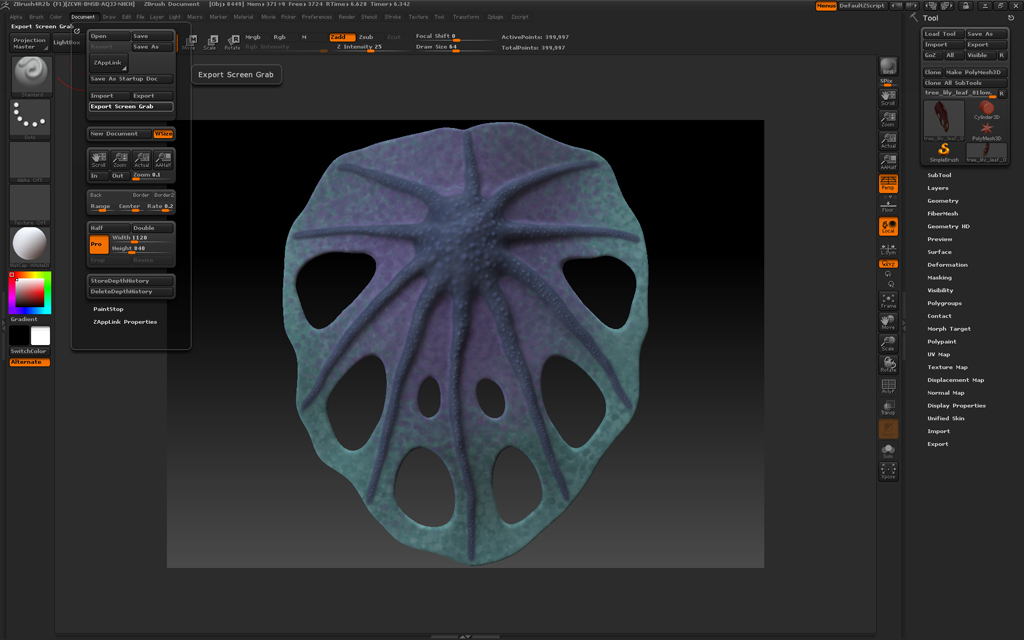Open the Render menu

[x=347, y=17]
